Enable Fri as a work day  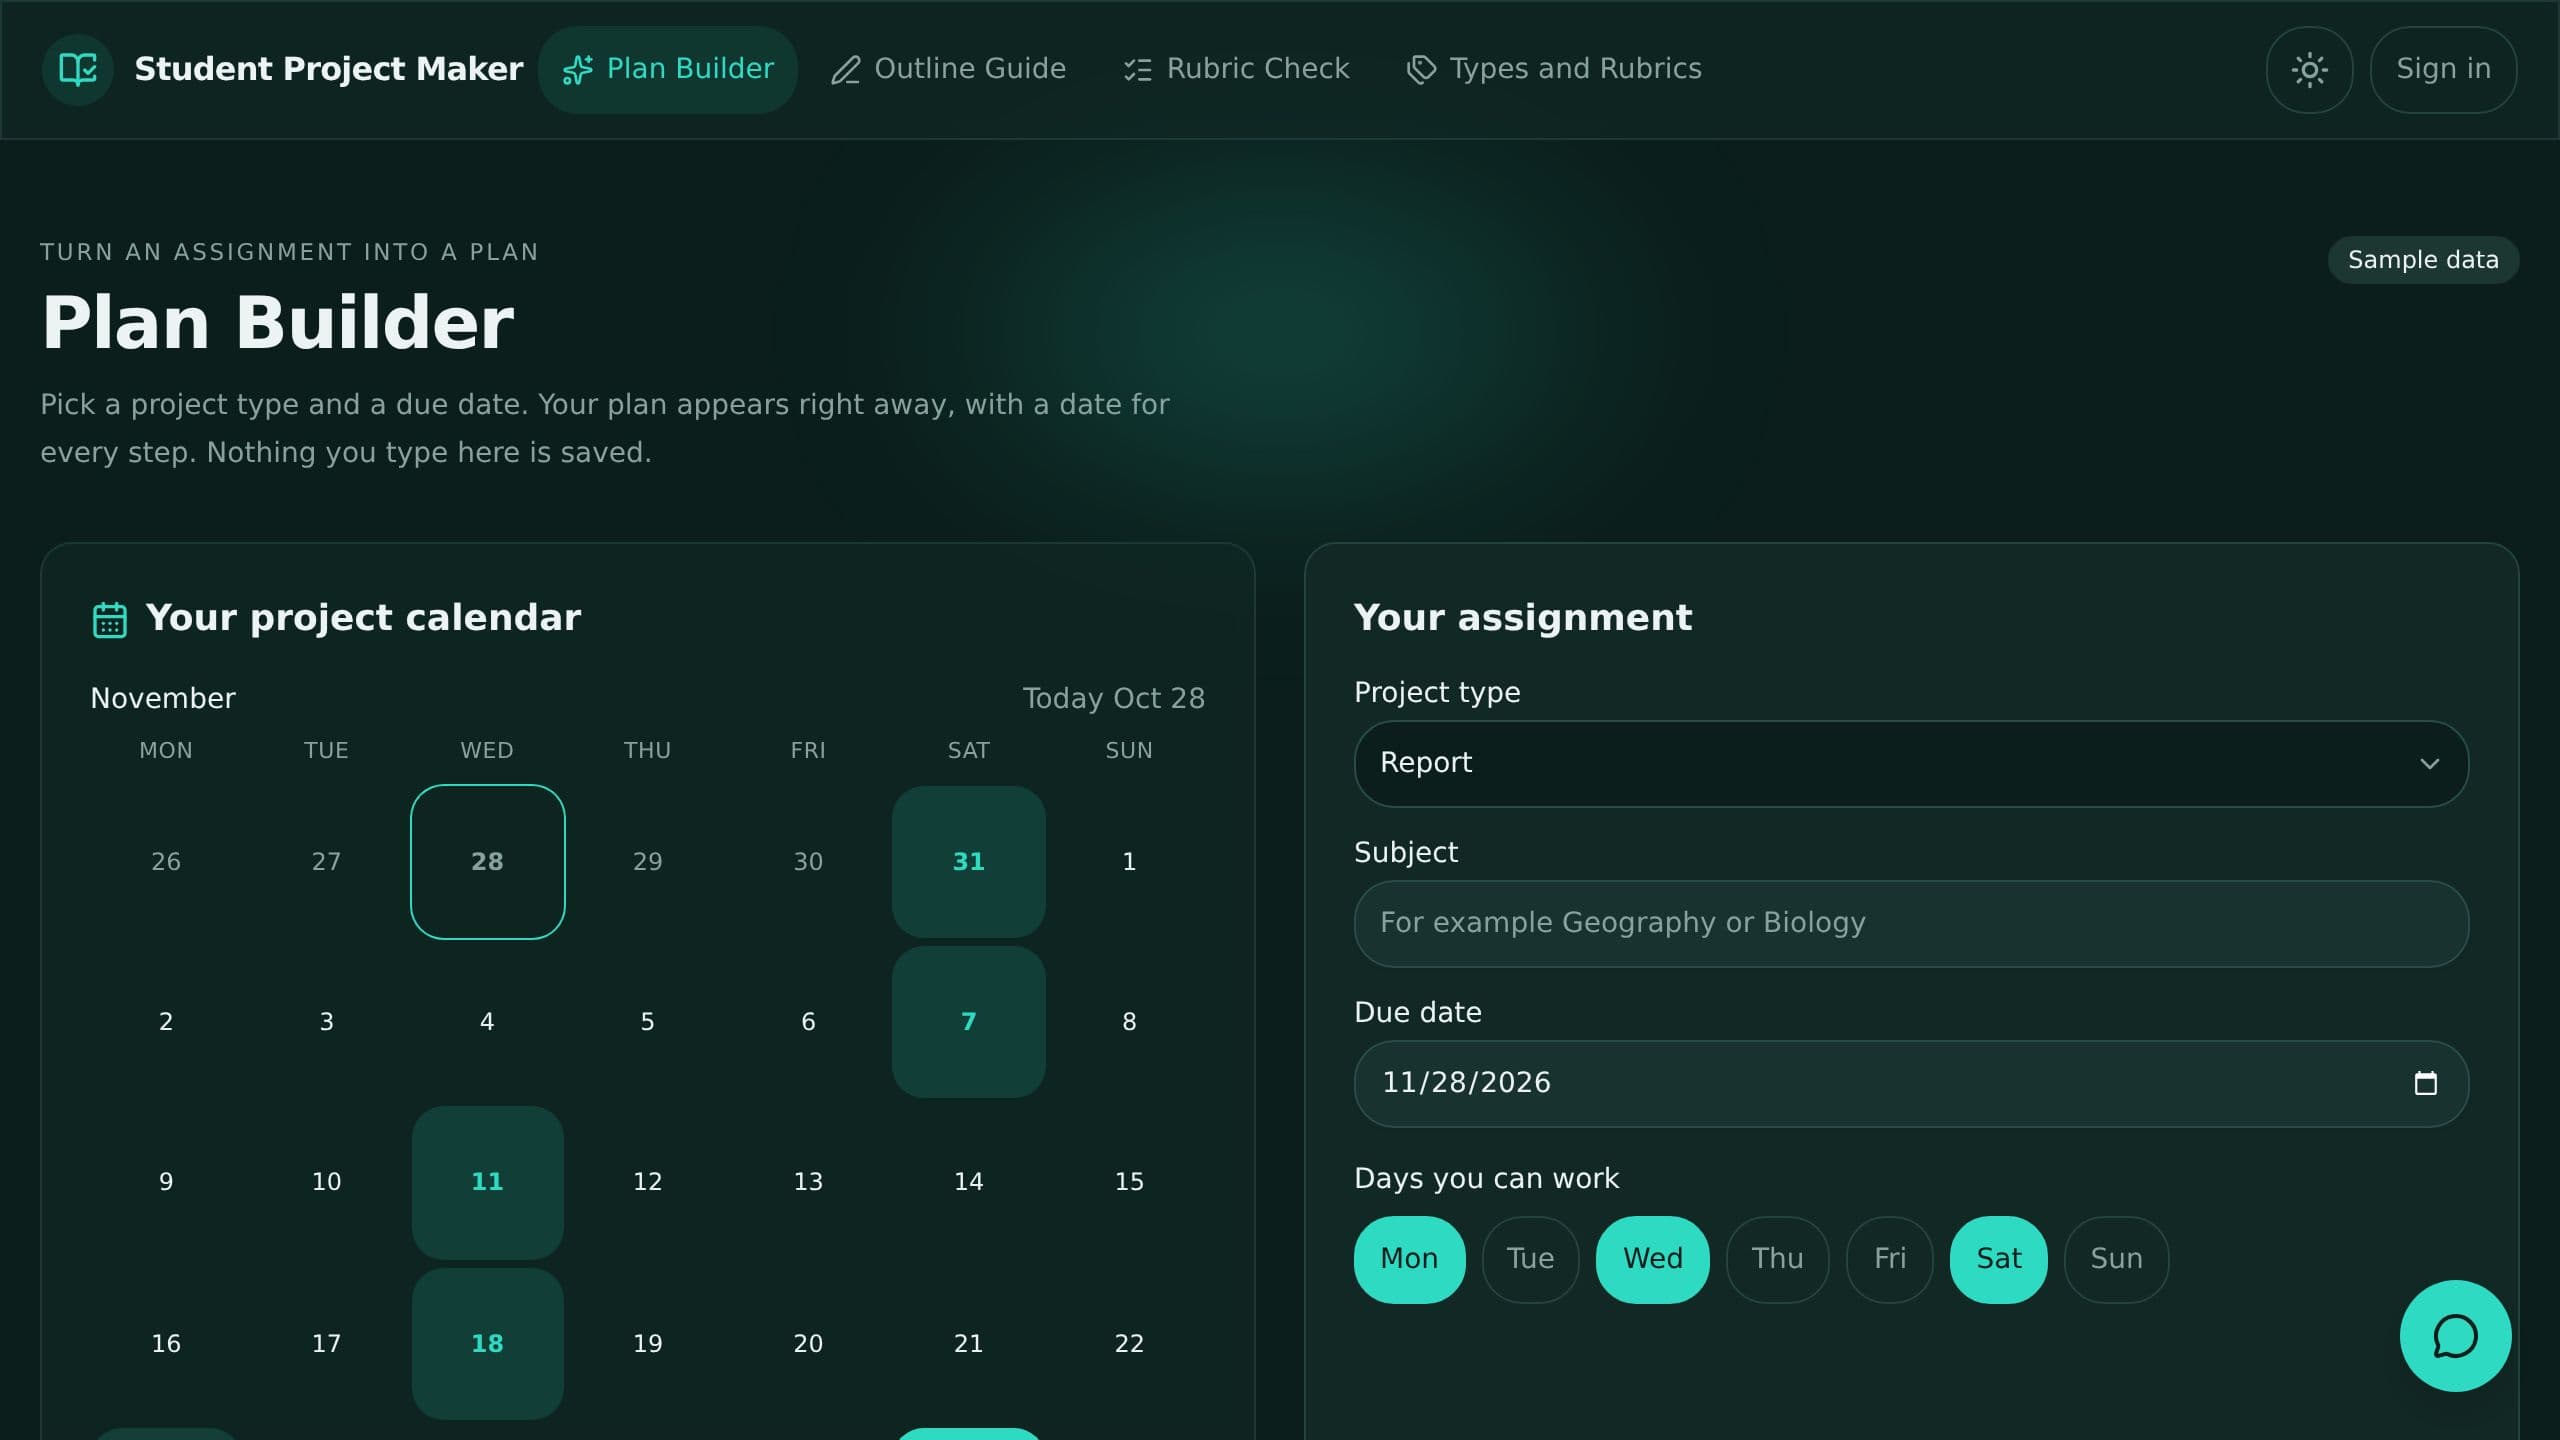[x=1889, y=1259]
